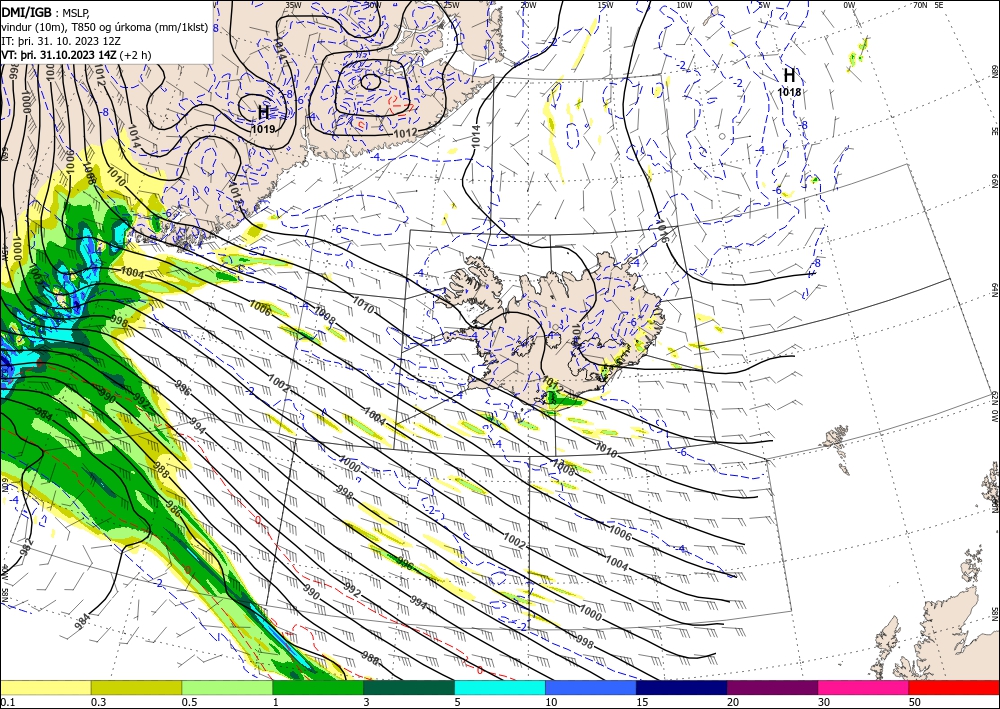The height and width of the screenshot is (709, 1000).
Task: Click the 'DMI/IGB : MSLP,' title text
Action: (x=45, y=11)
